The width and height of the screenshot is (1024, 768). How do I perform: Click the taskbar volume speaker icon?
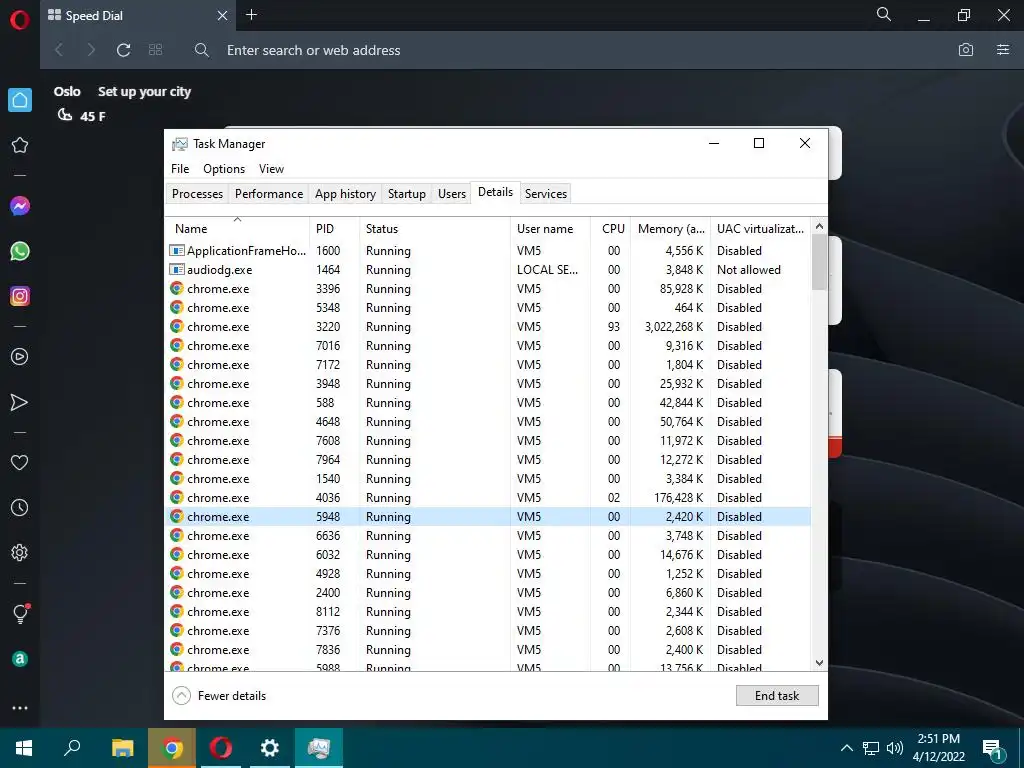click(895, 748)
